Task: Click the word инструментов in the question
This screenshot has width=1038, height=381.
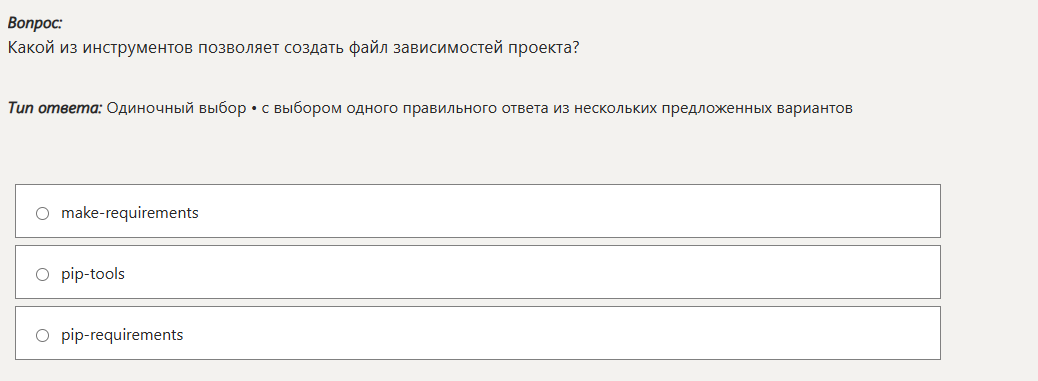Action: (x=138, y=48)
